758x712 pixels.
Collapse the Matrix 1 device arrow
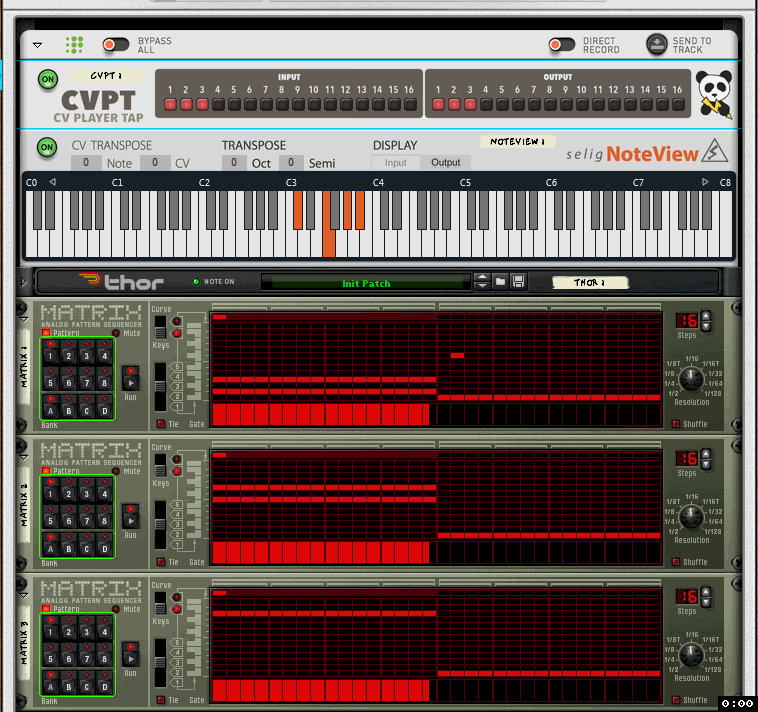[x=24, y=320]
